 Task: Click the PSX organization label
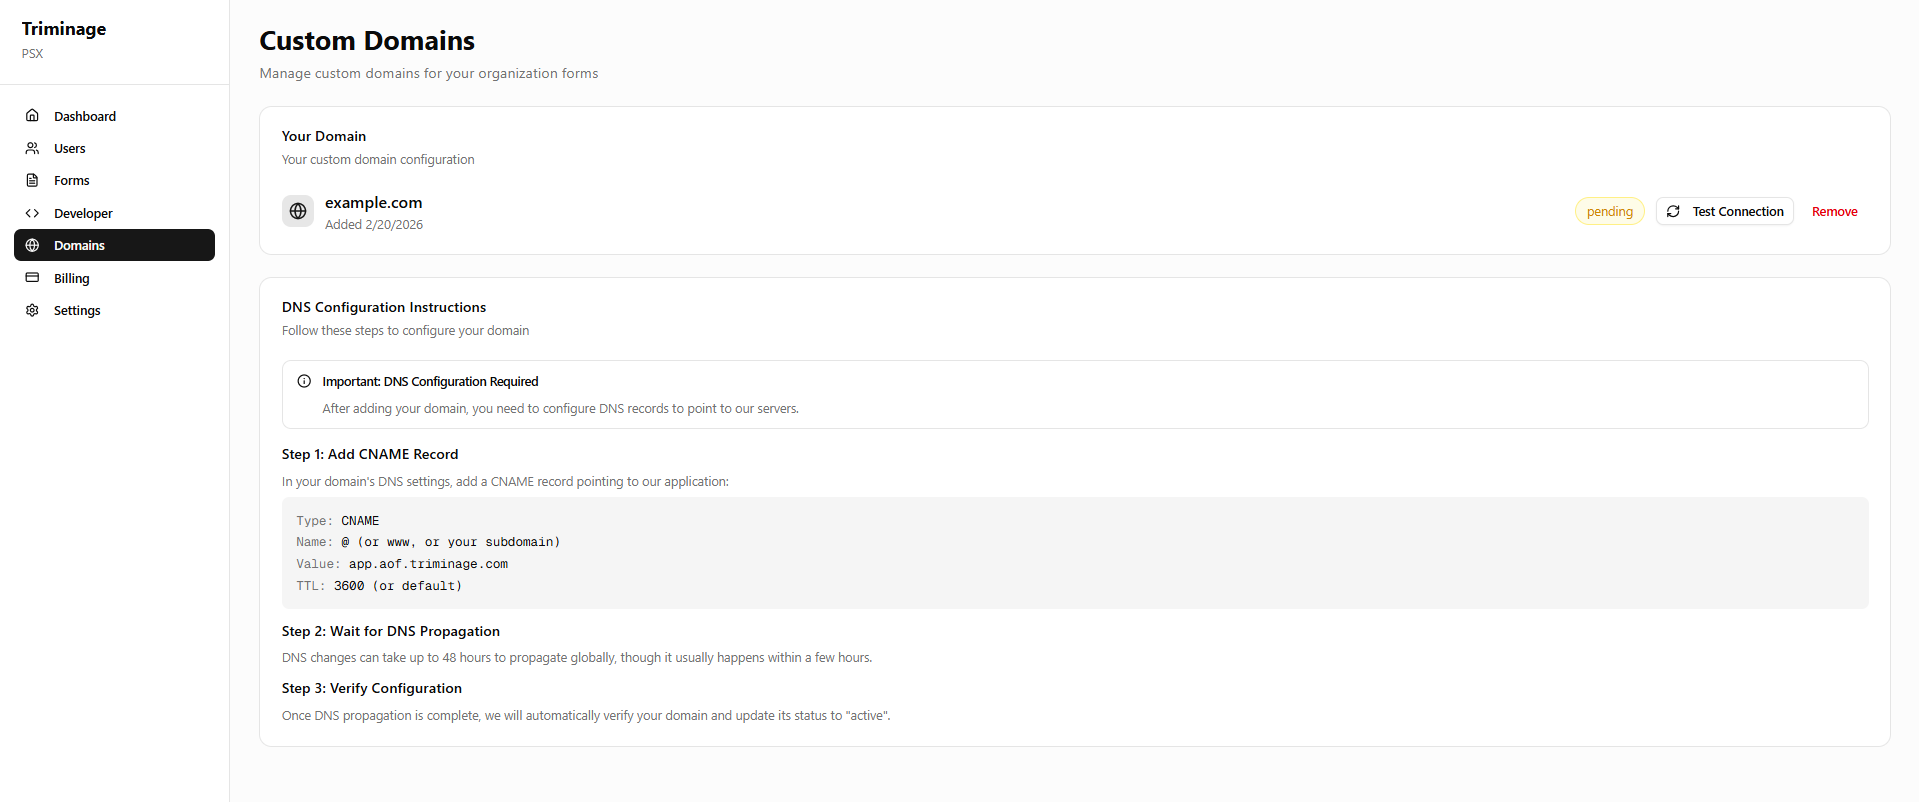pyautogui.click(x=33, y=54)
